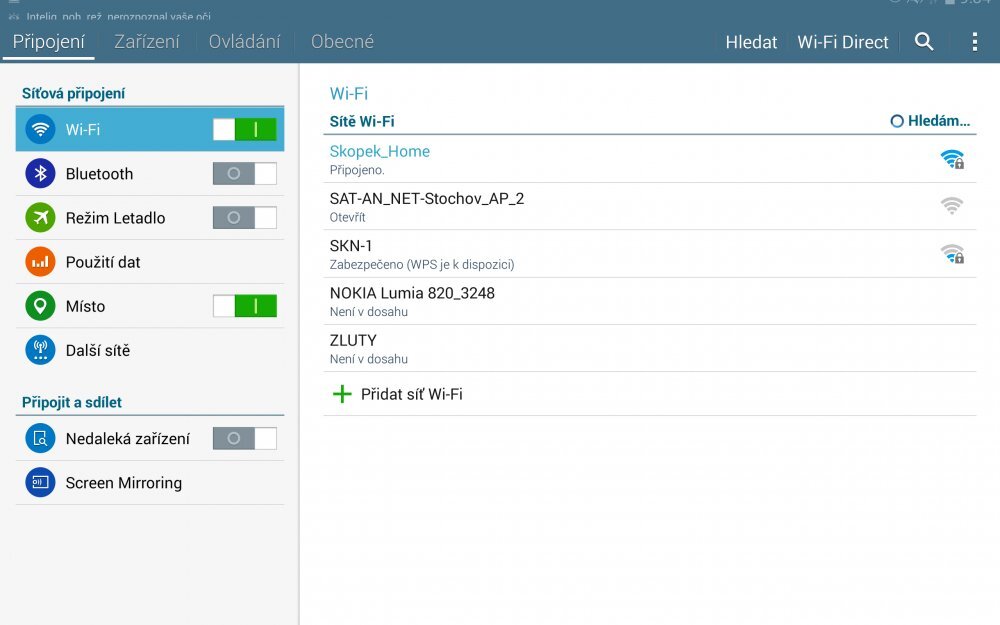
Task: Open Screen Mirroring via its icon
Action: click(39, 482)
